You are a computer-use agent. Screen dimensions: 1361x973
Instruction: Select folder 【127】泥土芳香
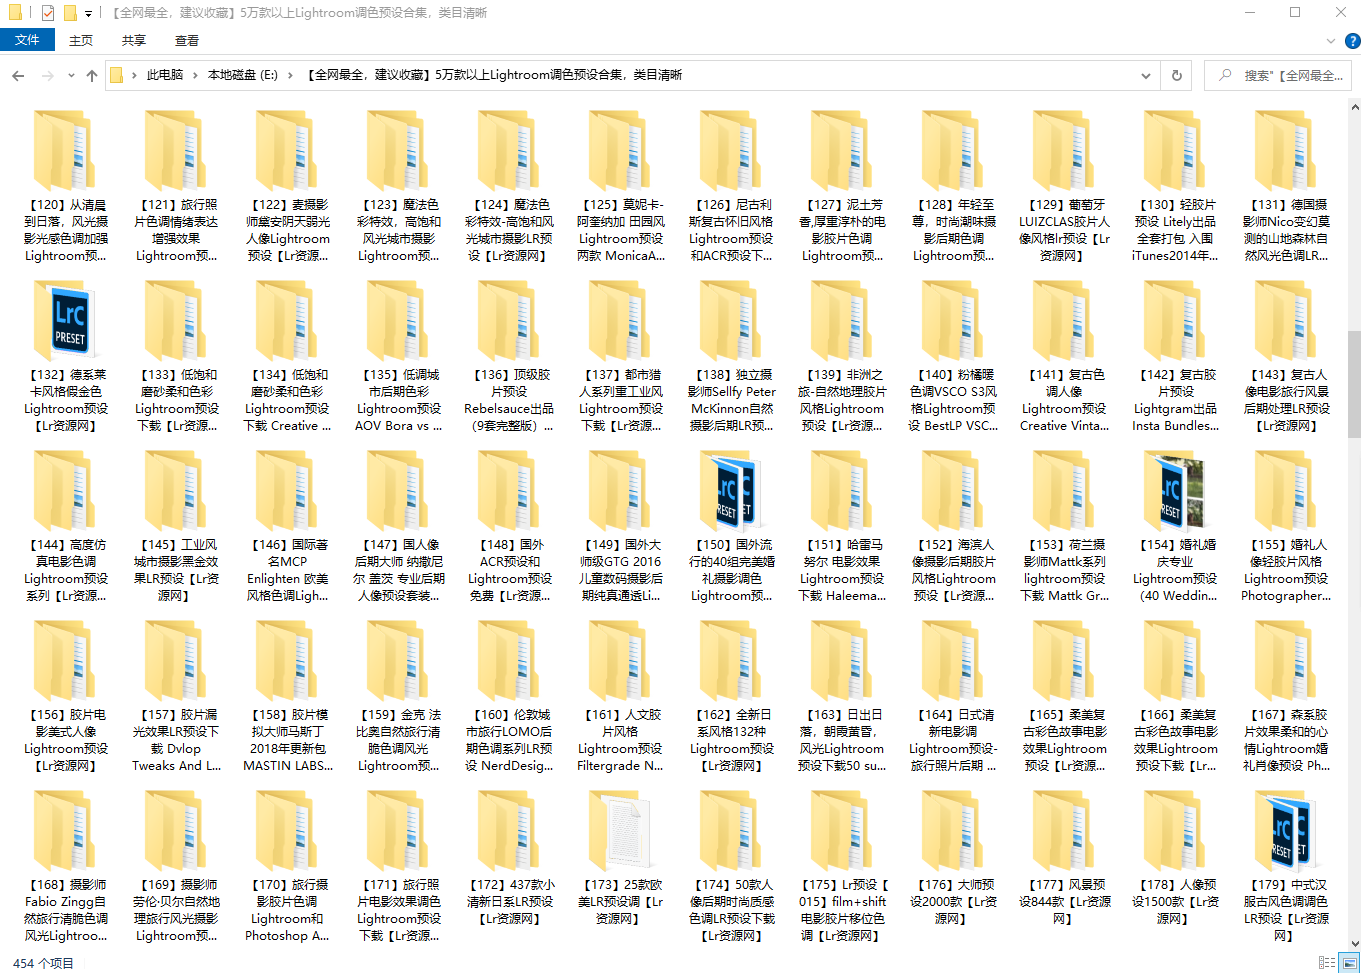[x=842, y=186]
